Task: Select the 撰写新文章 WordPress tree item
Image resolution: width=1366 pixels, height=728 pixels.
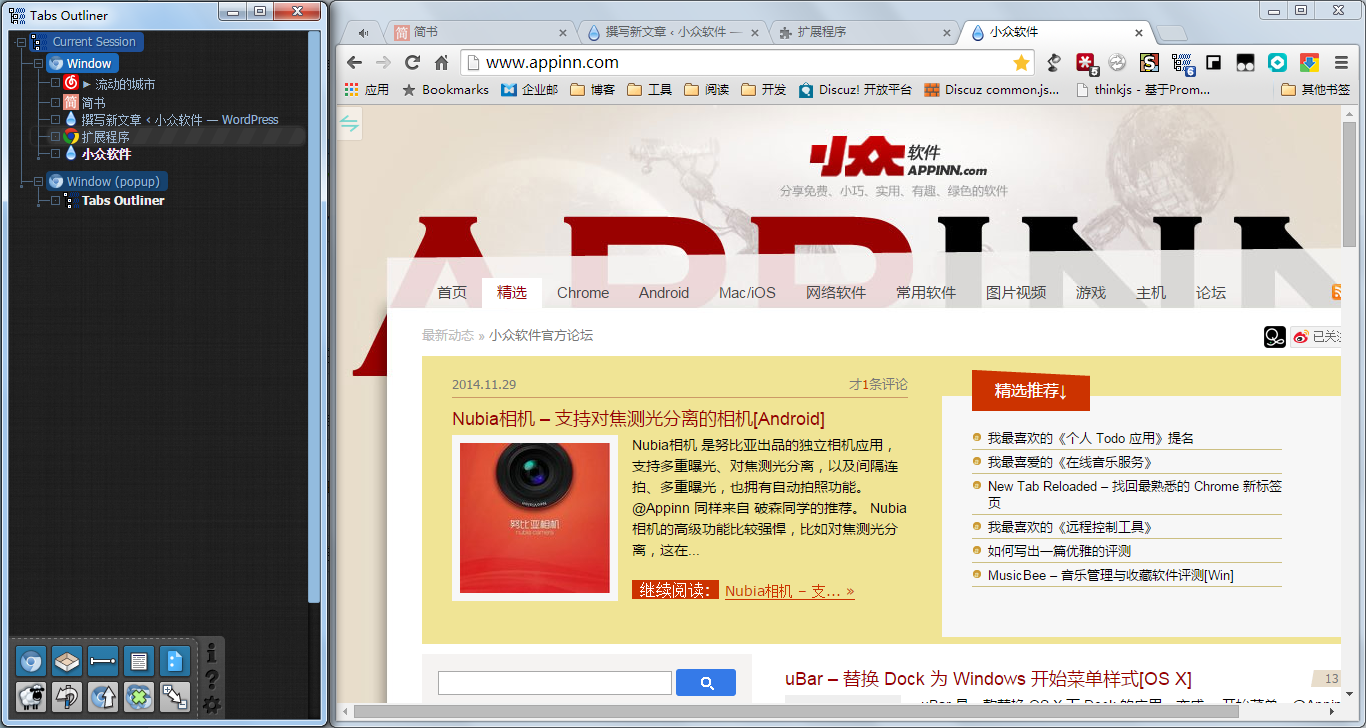Action: point(180,119)
